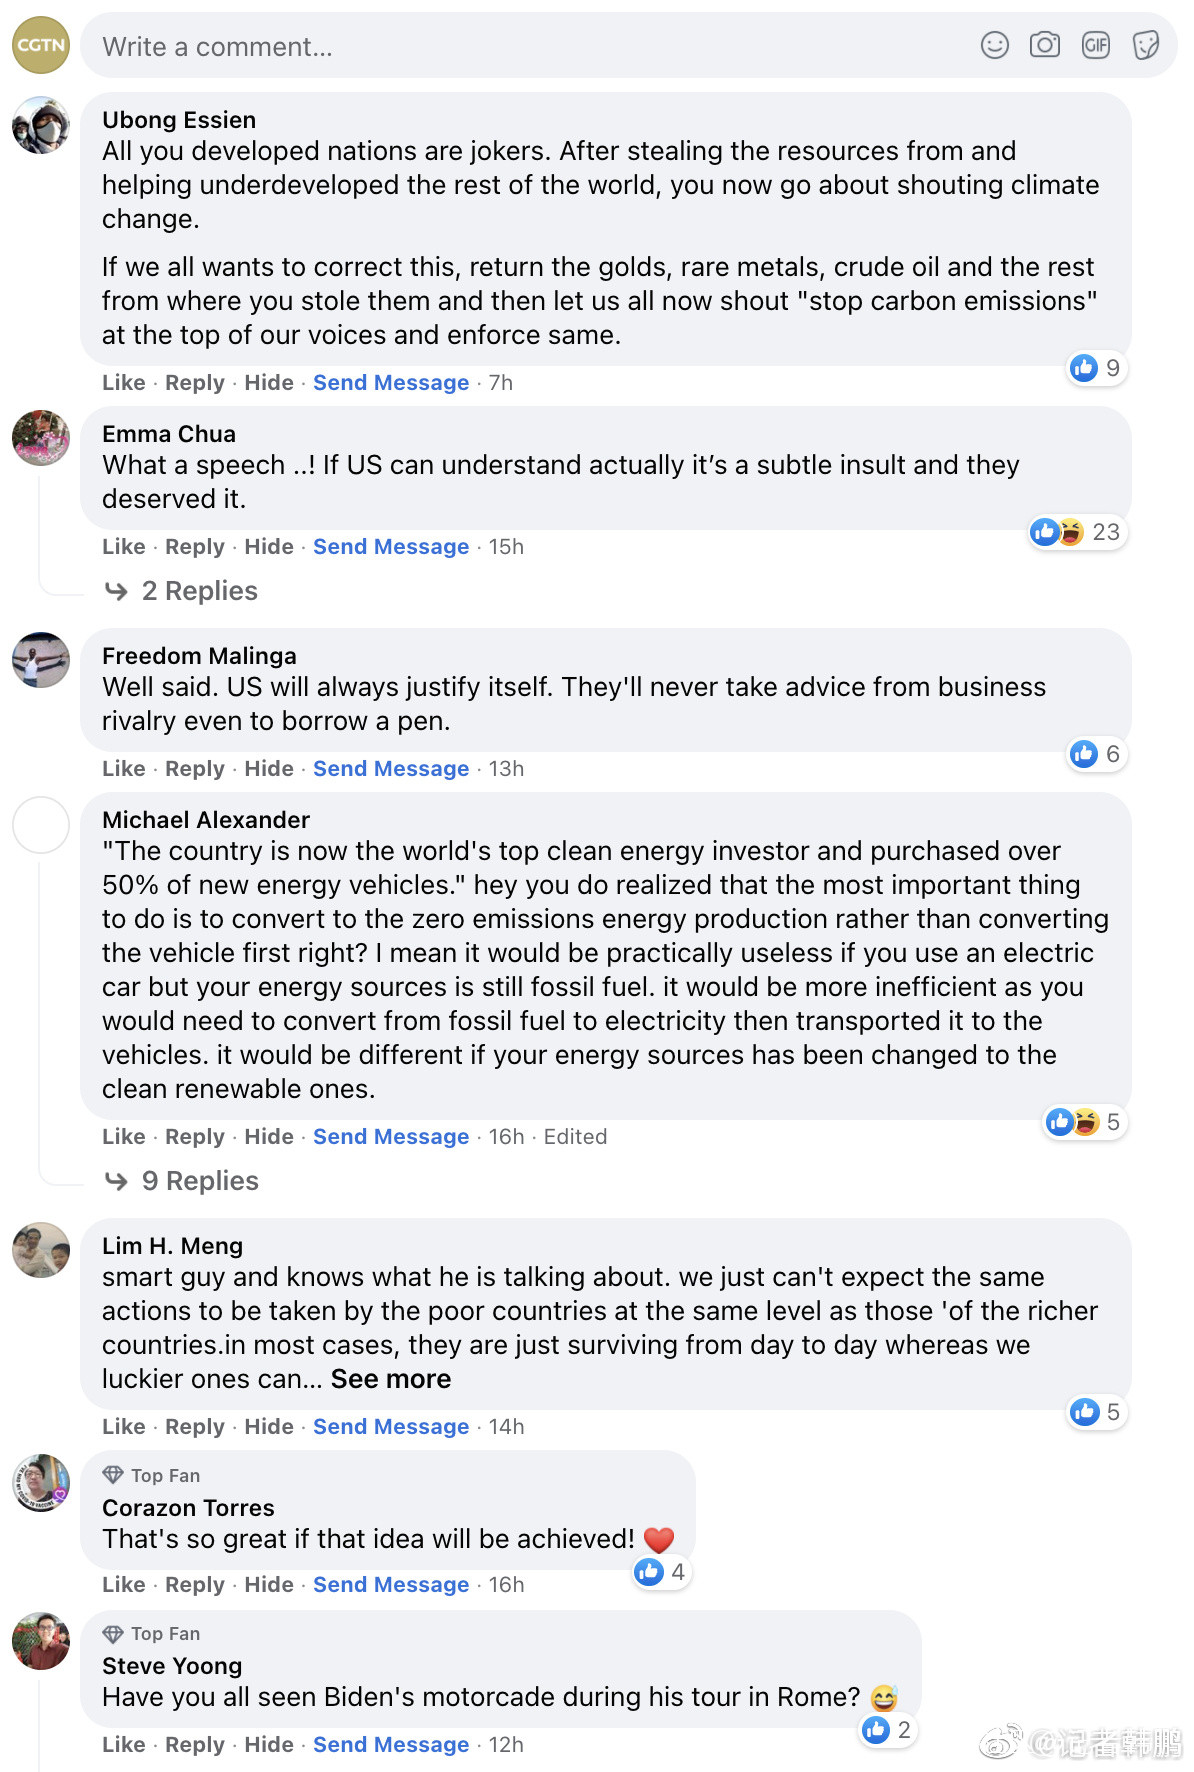Like Lim H. Meng's comment
Image resolution: width=1194 pixels, height=1772 pixels.
pyautogui.click(x=123, y=1426)
